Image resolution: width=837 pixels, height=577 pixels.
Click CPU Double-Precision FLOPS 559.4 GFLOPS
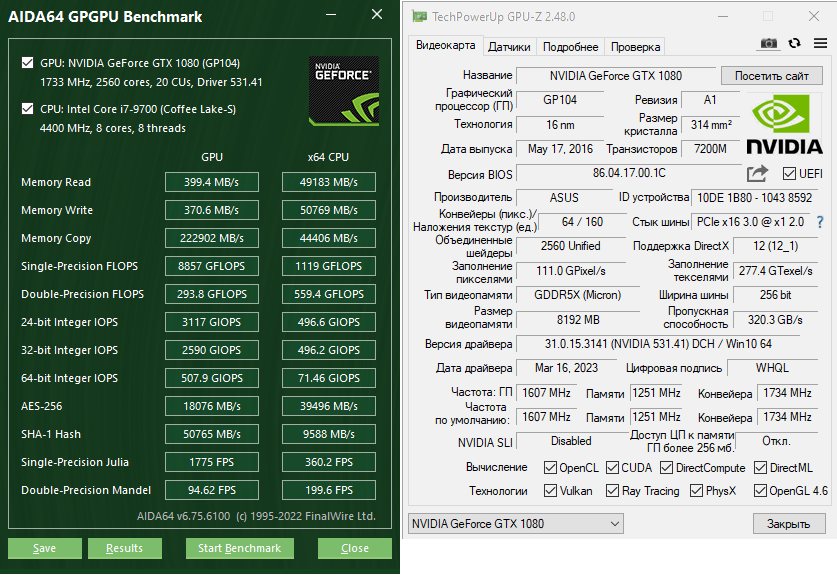[329, 294]
